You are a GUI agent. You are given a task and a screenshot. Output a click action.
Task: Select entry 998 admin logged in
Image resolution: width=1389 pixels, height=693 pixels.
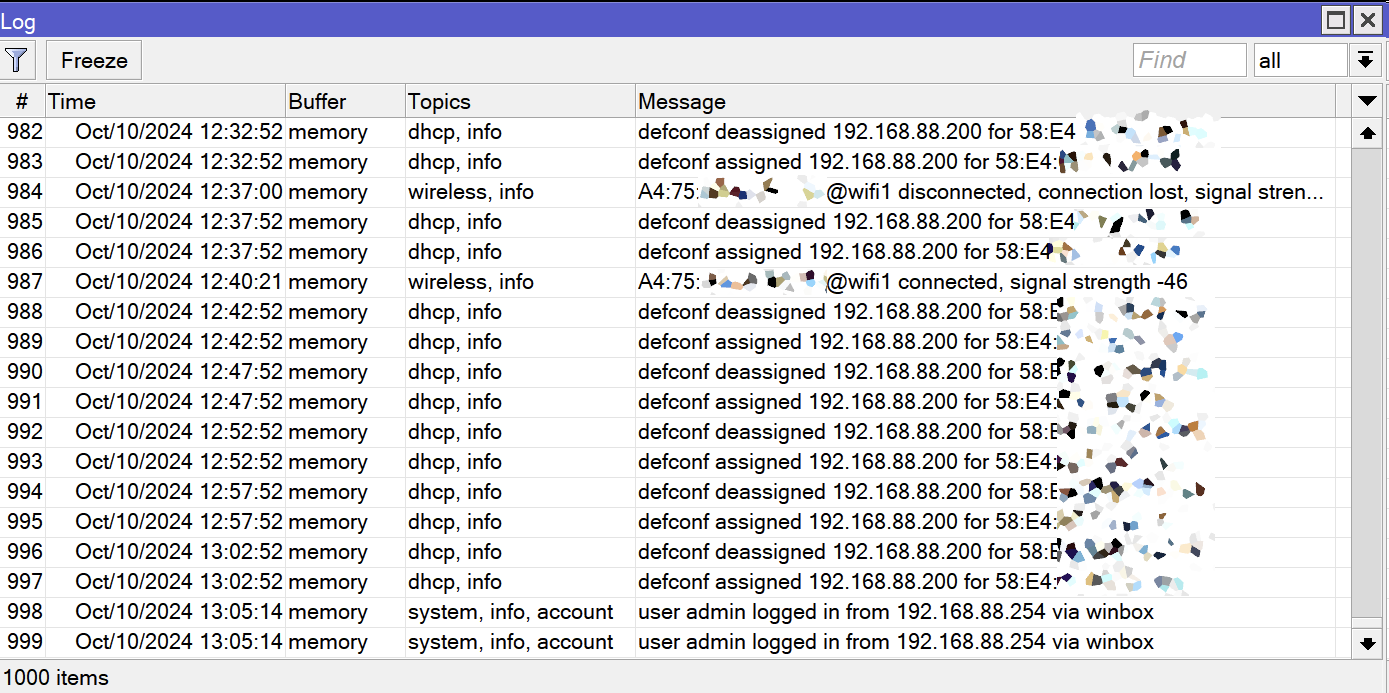coord(675,612)
